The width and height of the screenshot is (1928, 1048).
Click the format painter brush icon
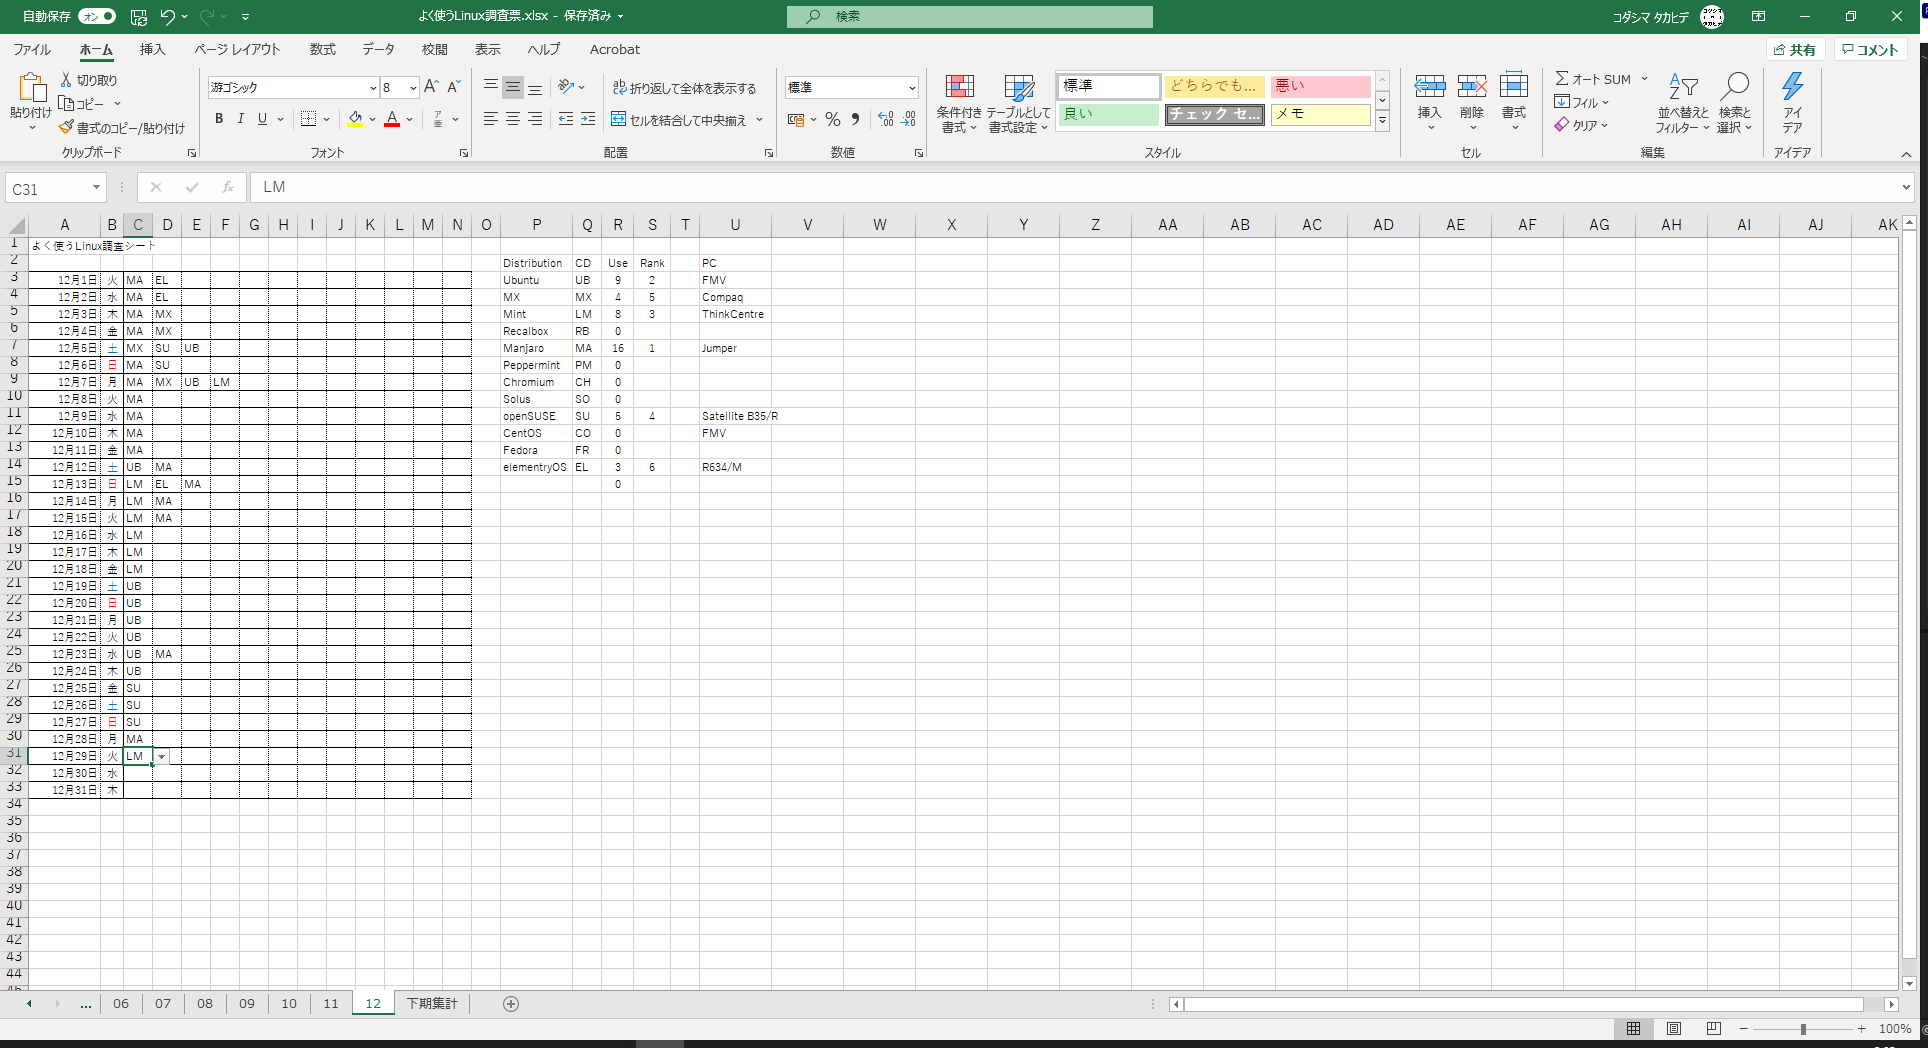66,128
